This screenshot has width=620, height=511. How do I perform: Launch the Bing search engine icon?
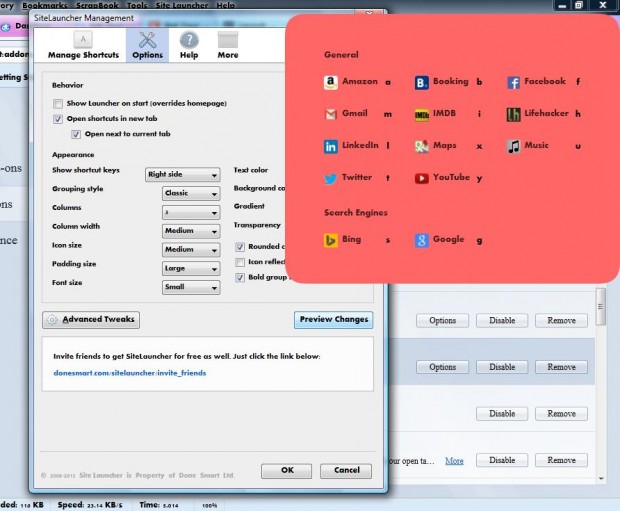[x=331, y=240]
